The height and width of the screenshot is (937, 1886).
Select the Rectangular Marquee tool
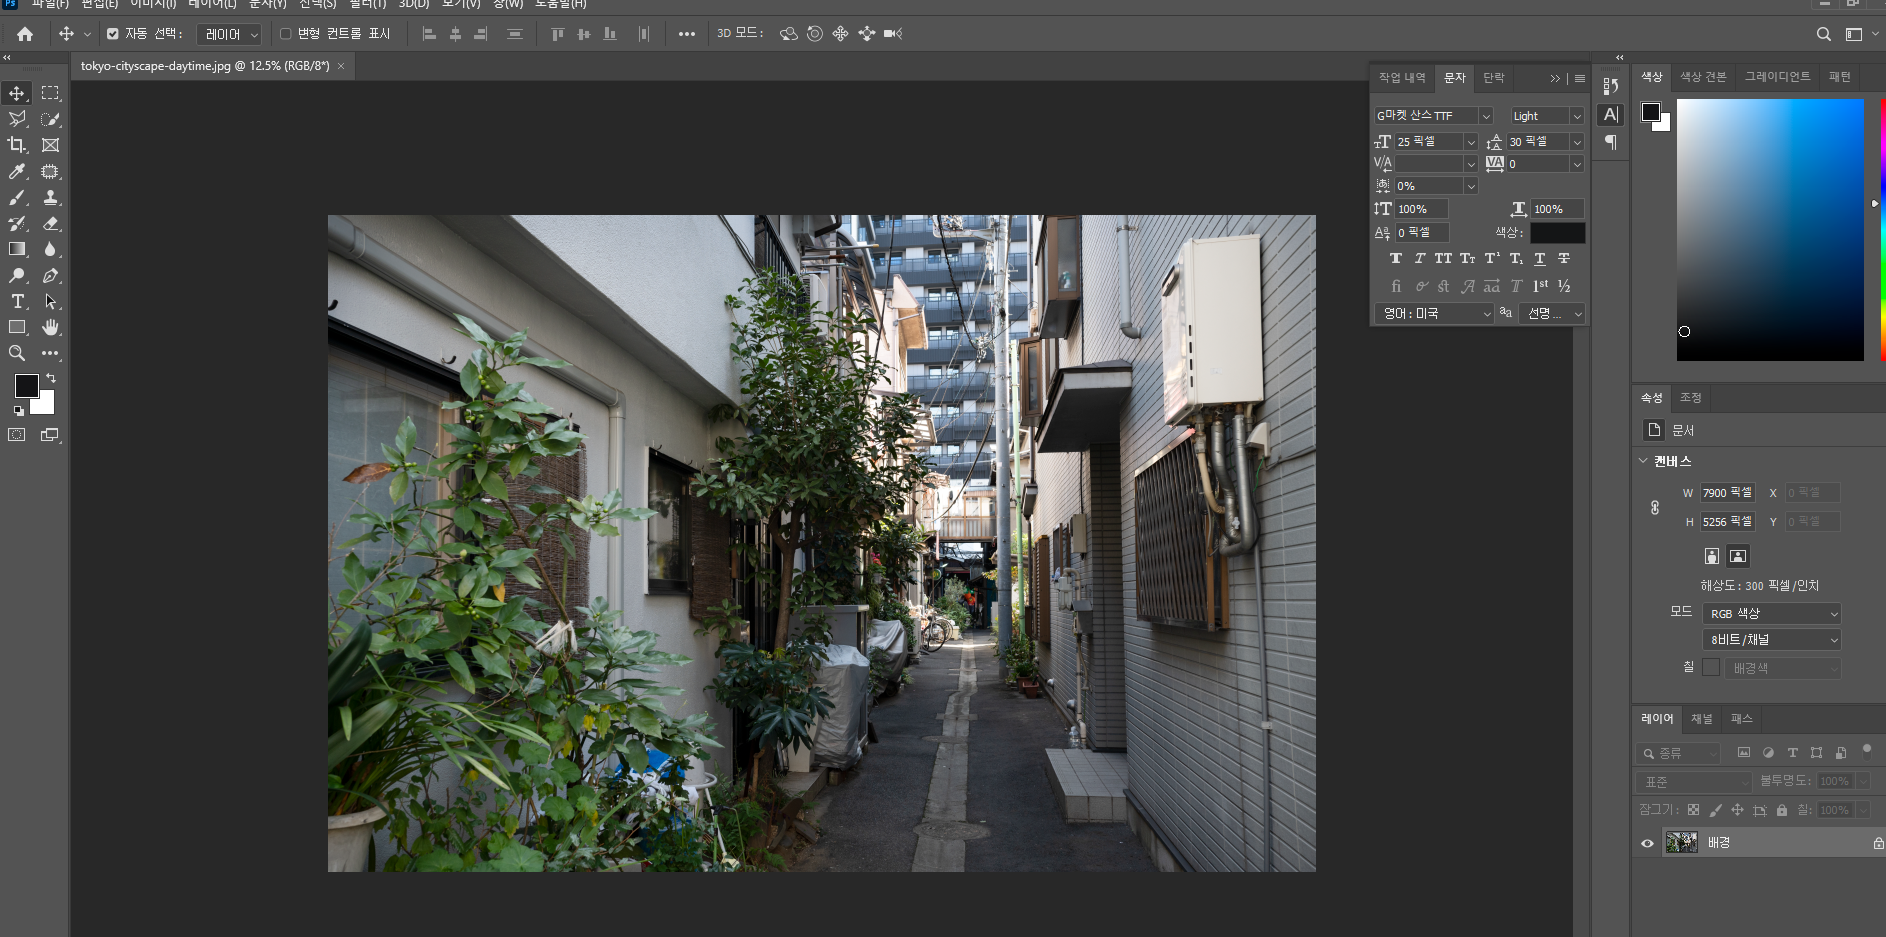click(50, 93)
